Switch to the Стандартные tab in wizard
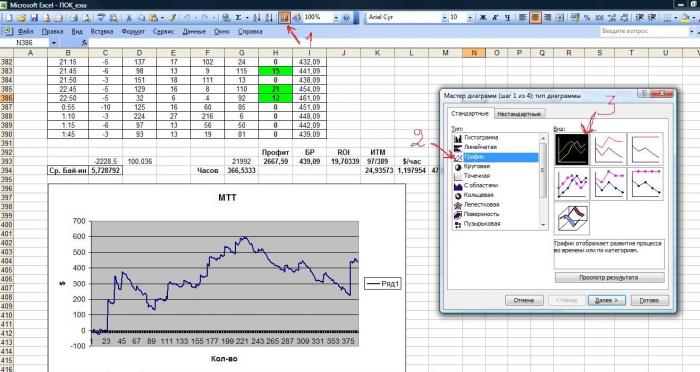This screenshot has width=700, height=372. [x=470, y=113]
